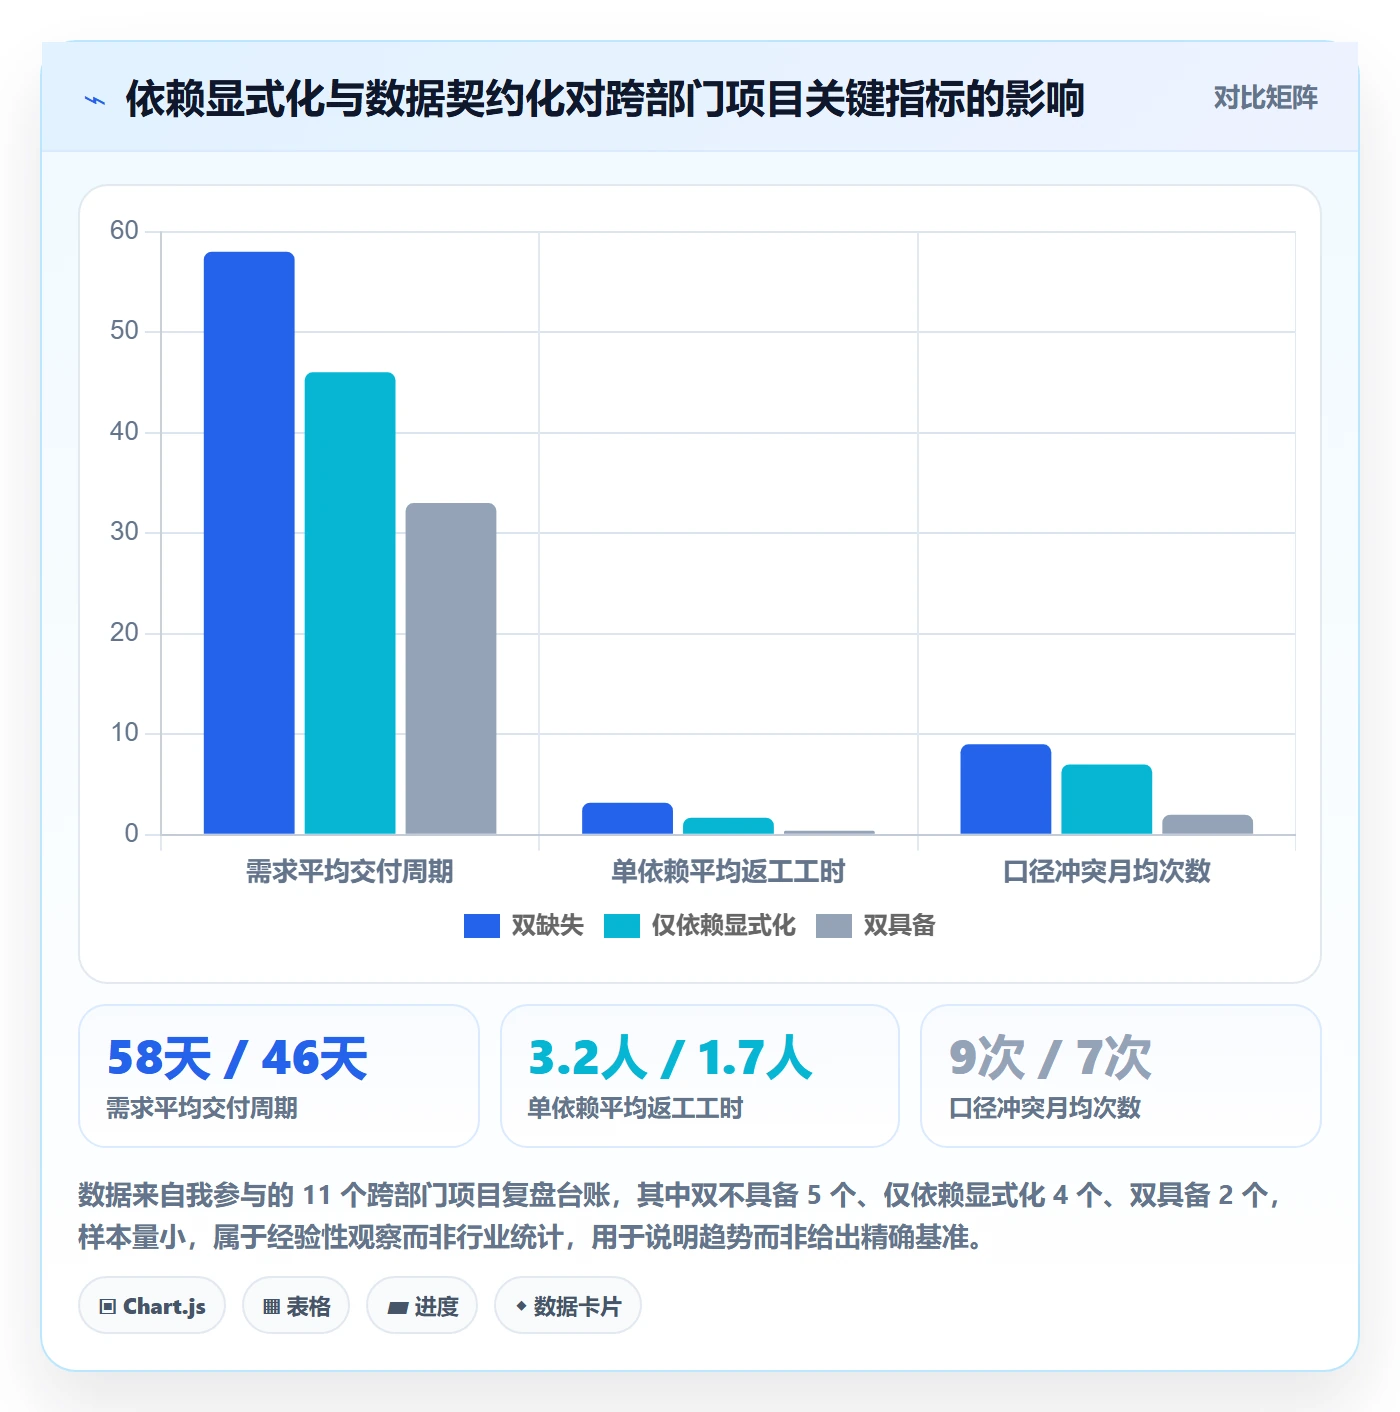The image size is (1400, 1412).
Task: Click the y-axis value 60
Action: pyautogui.click(x=124, y=231)
